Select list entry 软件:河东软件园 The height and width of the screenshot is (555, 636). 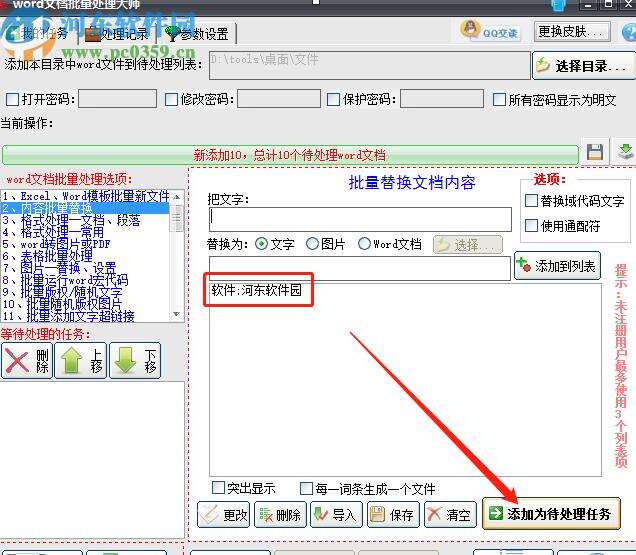click(x=257, y=290)
